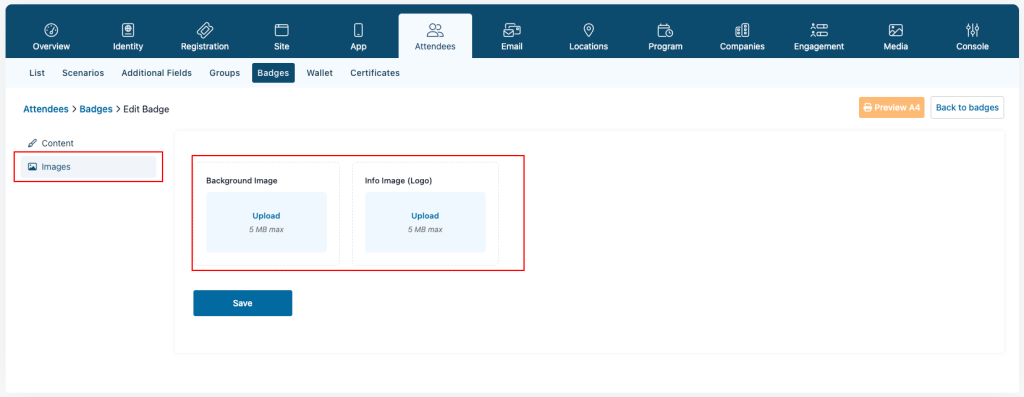
Task: Save the badge images
Action: (x=242, y=303)
